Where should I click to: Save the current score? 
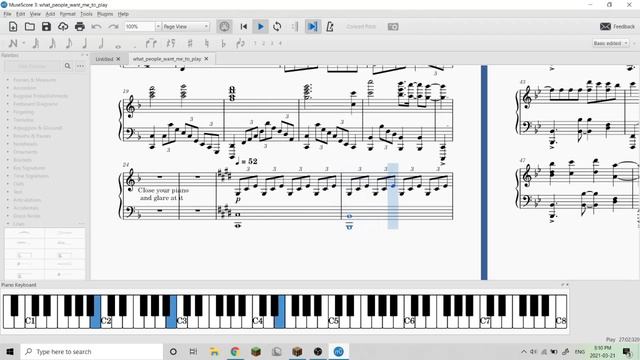pyautogui.click(x=46, y=27)
